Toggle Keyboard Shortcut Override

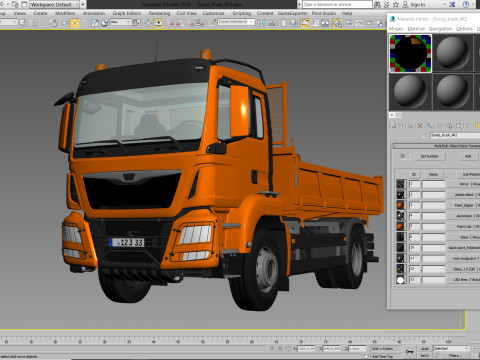point(159,23)
